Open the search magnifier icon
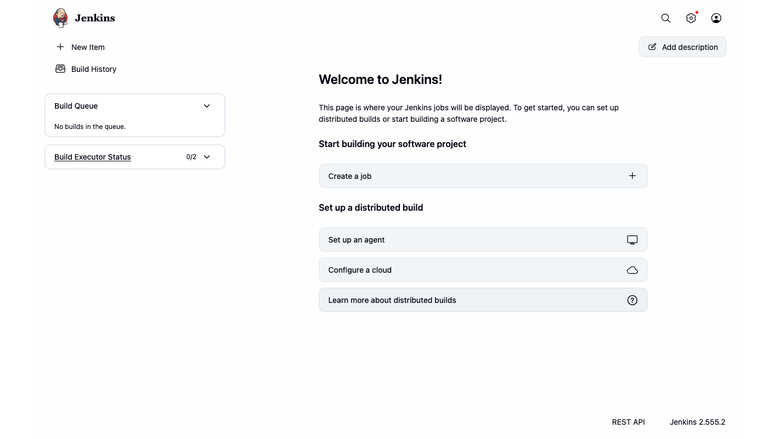The width and height of the screenshot is (780, 439). coord(666,18)
